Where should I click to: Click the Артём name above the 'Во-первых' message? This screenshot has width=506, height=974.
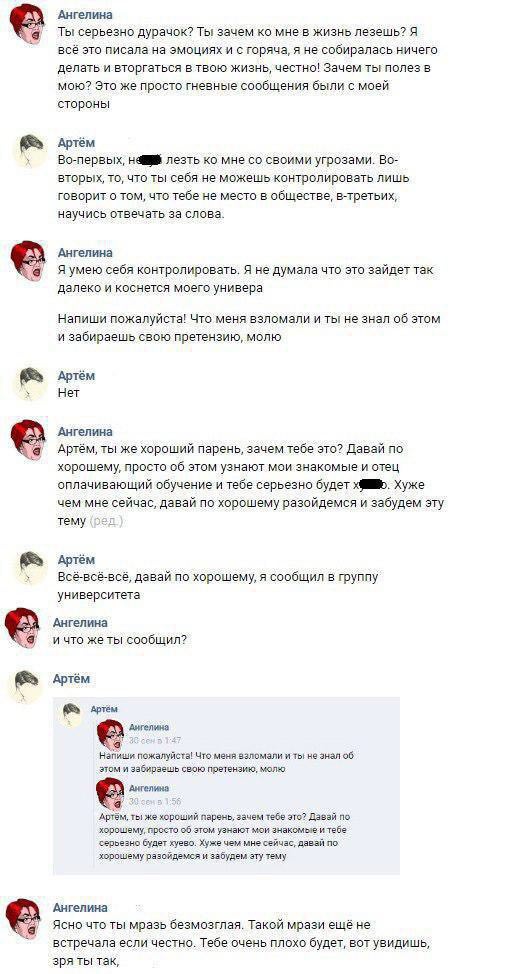pos(76,143)
